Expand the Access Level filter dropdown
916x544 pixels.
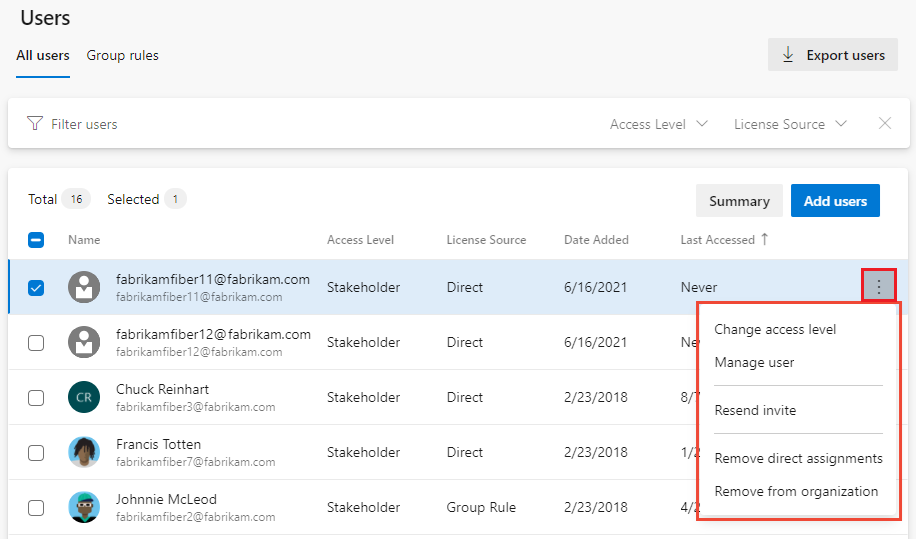(658, 124)
